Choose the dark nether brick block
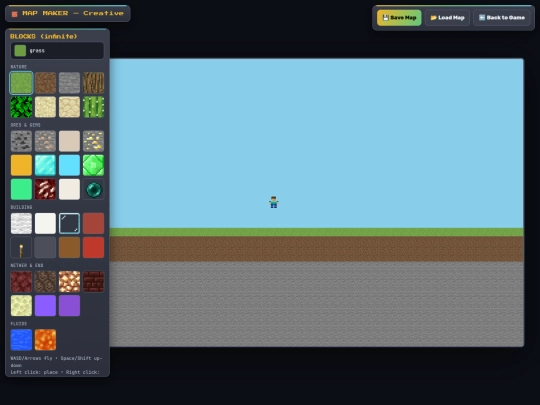This screenshot has height=405, width=540. tap(93, 282)
